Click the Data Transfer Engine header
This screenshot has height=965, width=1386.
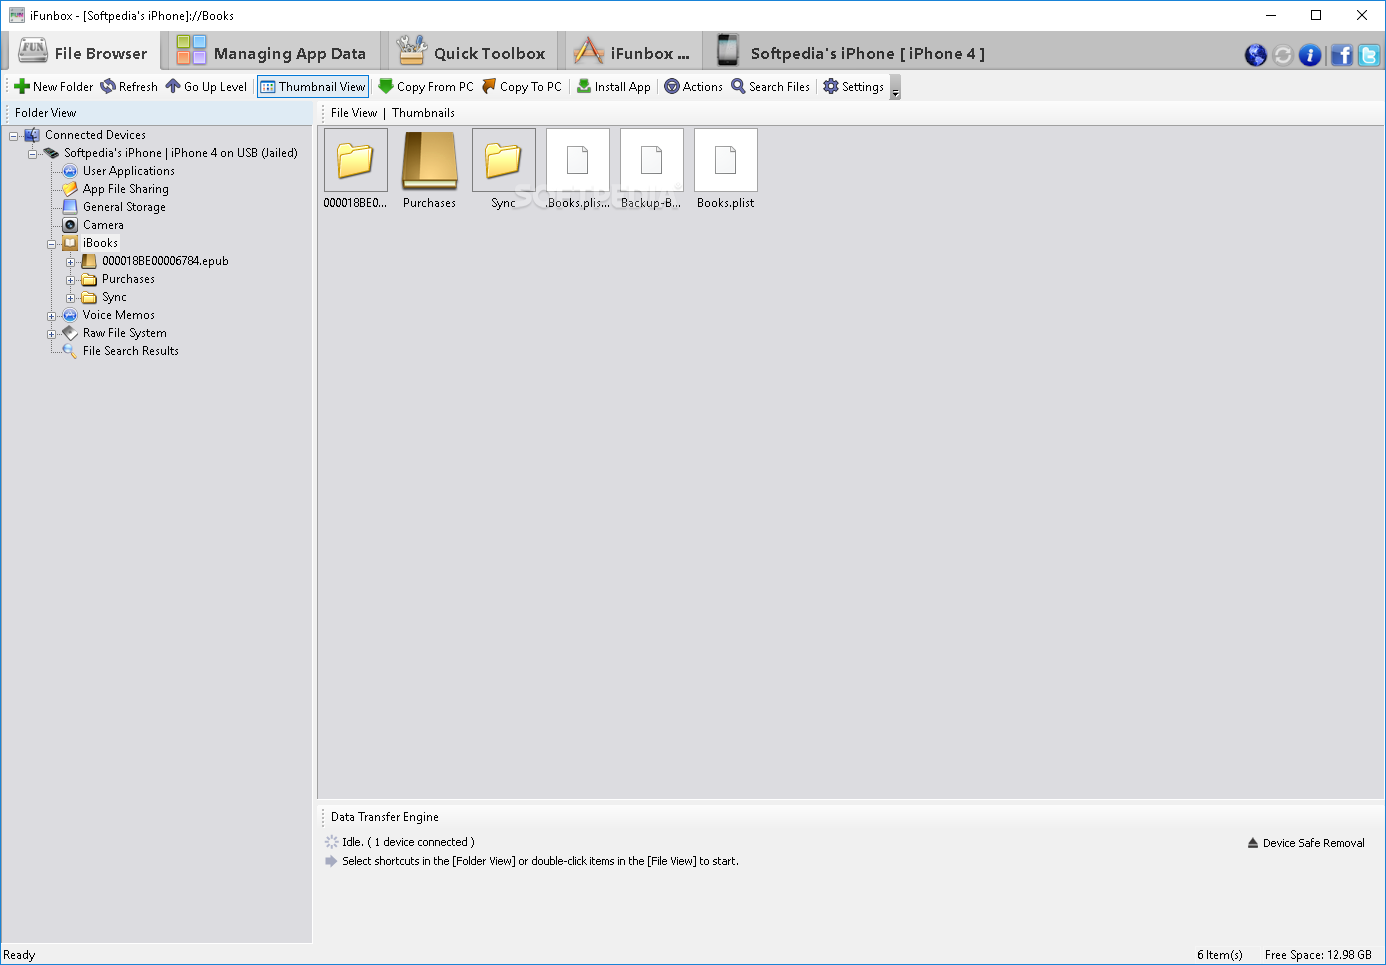point(384,817)
